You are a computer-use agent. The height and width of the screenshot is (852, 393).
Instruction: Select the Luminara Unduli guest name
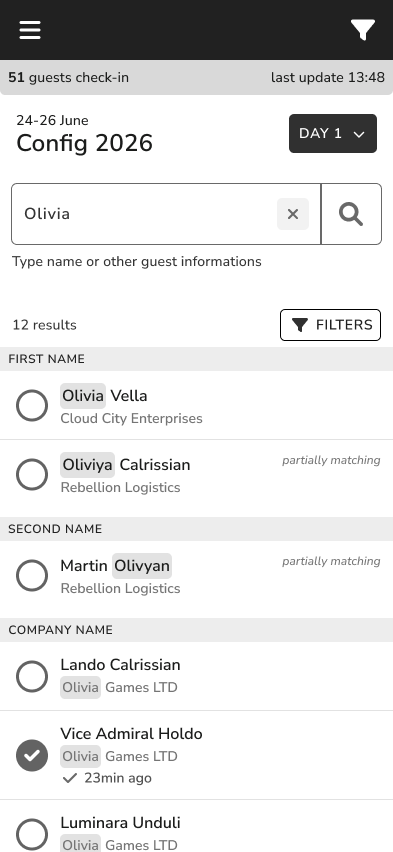[x=120, y=823]
